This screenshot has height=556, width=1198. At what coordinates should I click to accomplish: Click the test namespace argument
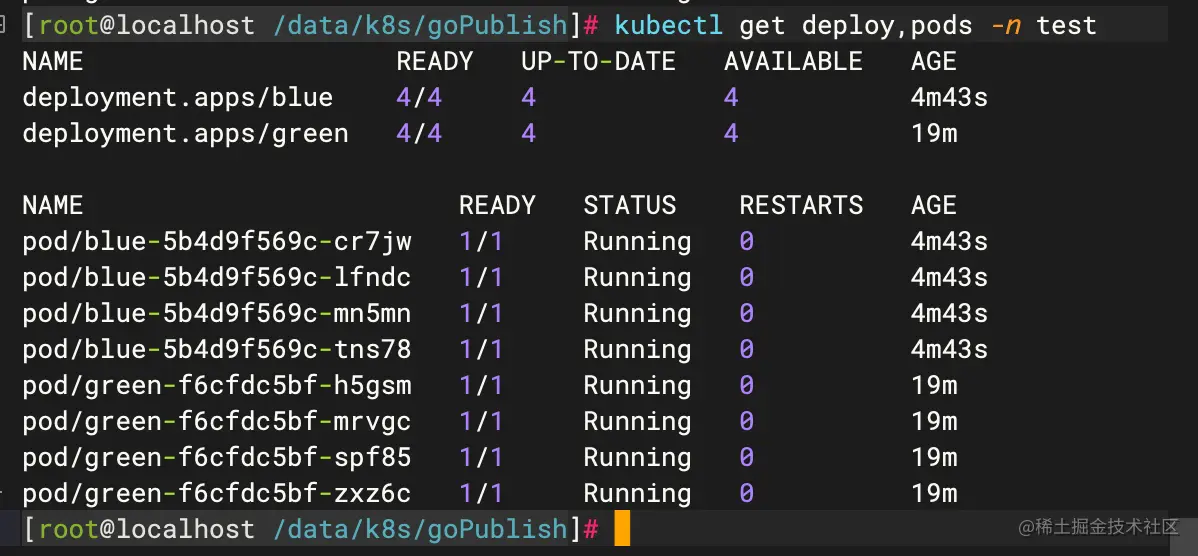click(x=1066, y=25)
